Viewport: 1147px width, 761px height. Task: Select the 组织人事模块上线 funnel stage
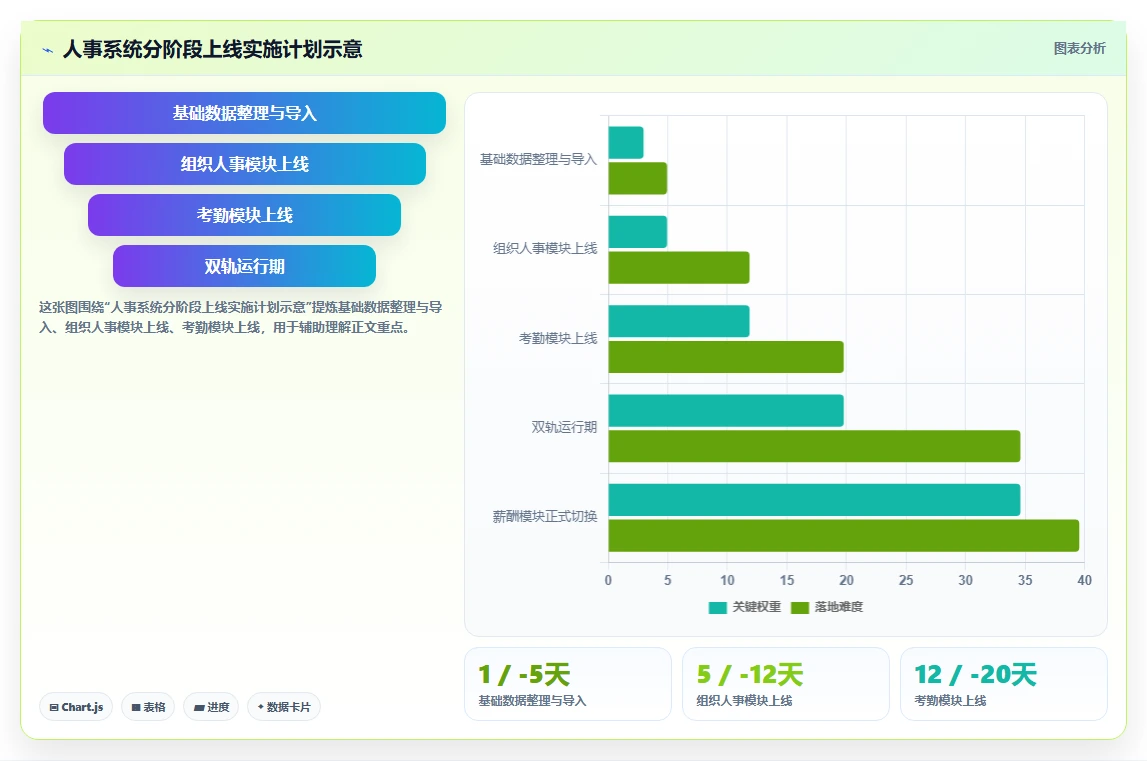point(244,164)
